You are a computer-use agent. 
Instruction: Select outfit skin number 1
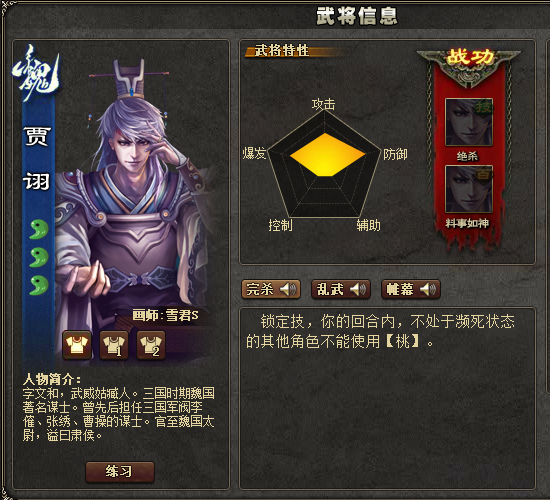(x=114, y=345)
